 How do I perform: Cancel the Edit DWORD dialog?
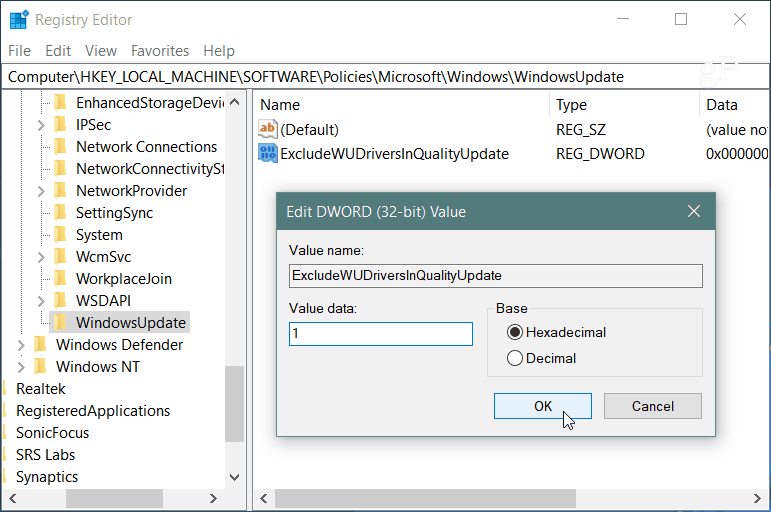tap(653, 406)
